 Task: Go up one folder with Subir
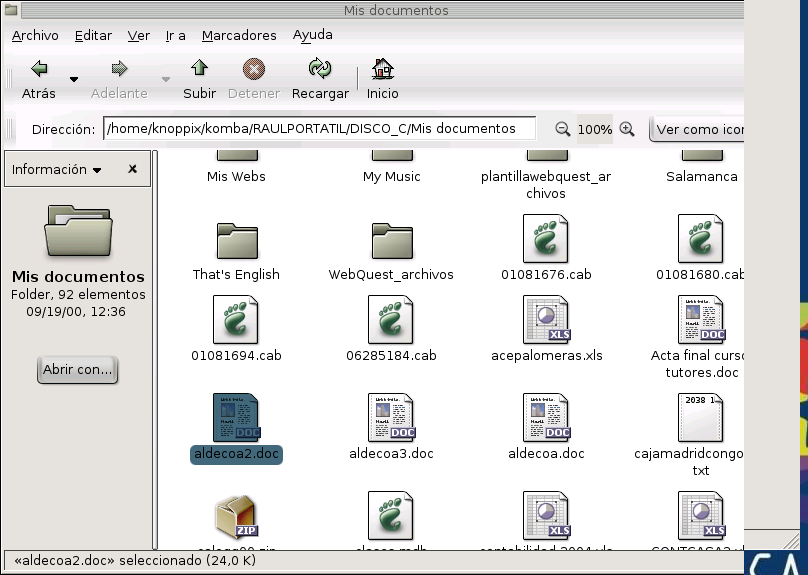tap(199, 69)
